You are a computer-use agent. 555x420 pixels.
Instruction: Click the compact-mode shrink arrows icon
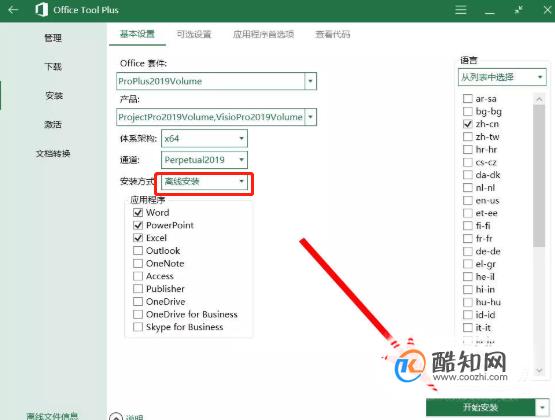[x=519, y=10]
